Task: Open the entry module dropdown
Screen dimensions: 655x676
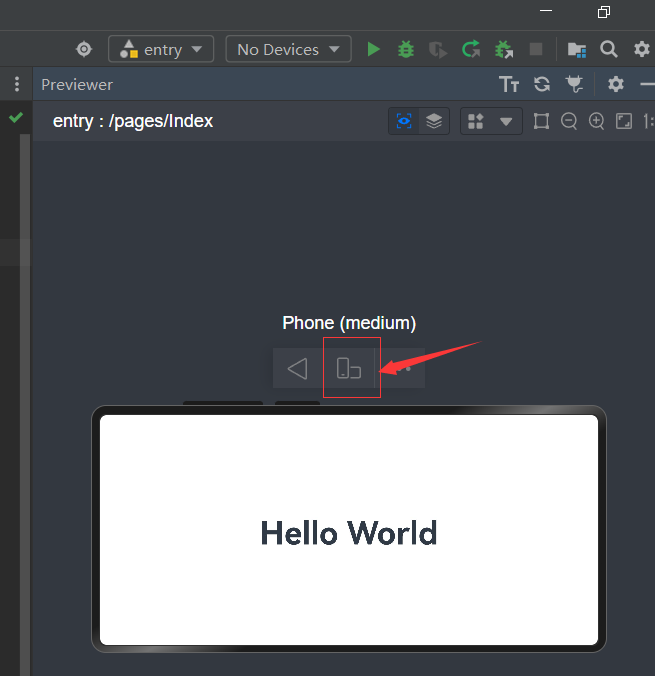Action: 161,49
